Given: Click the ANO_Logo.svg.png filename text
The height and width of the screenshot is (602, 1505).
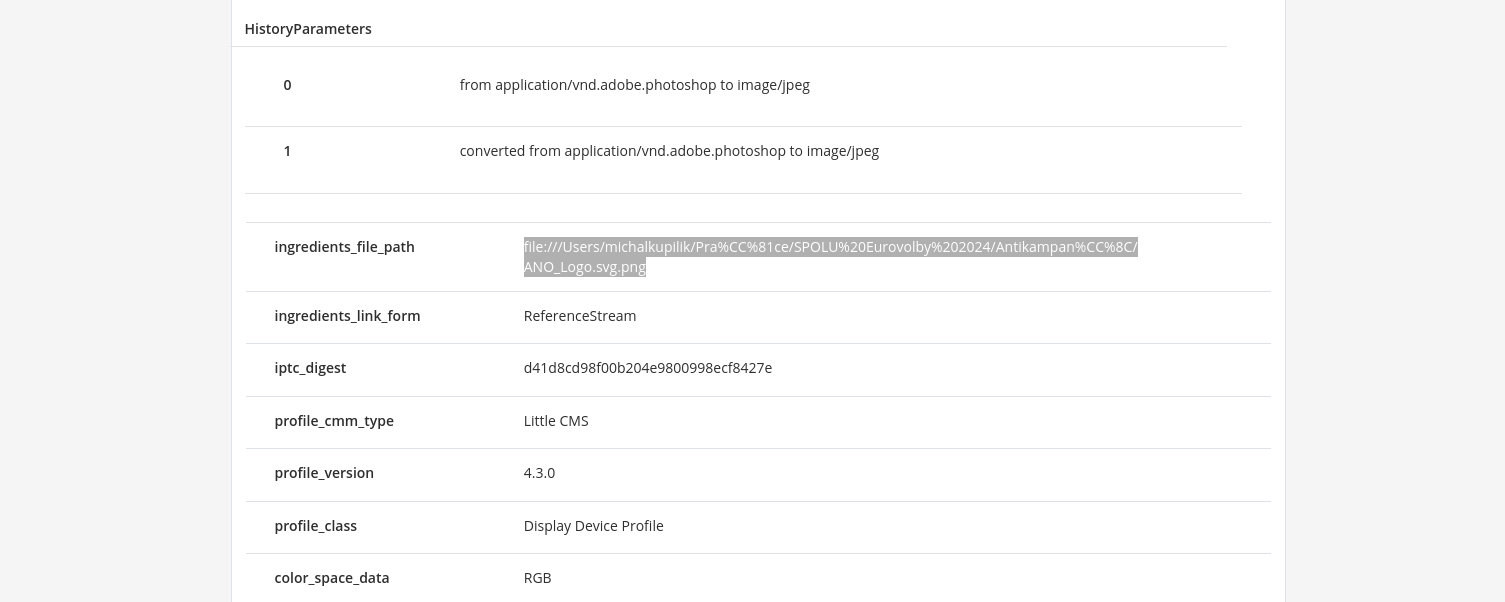Looking at the screenshot, I should tap(584, 267).
